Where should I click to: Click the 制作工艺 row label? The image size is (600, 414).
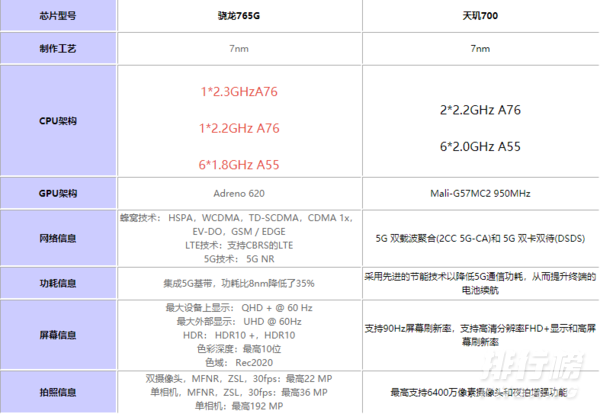pyautogui.click(x=58, y=49)
